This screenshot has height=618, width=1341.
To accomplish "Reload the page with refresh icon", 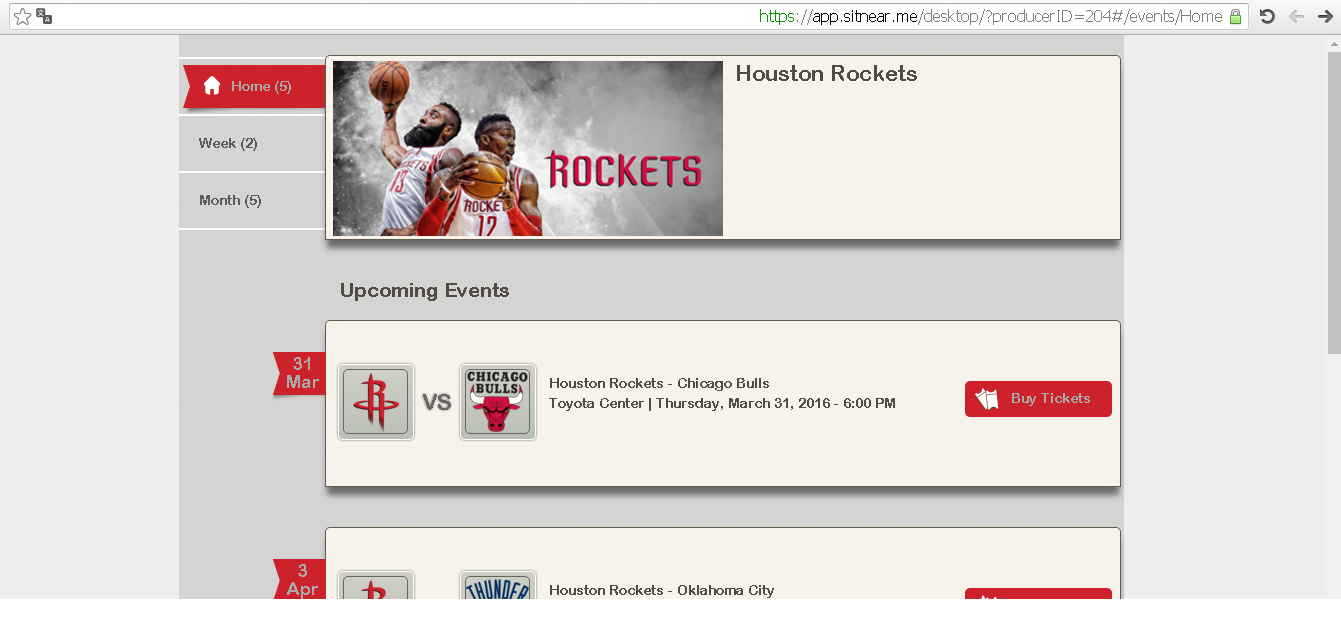I will click(1267, 16).
